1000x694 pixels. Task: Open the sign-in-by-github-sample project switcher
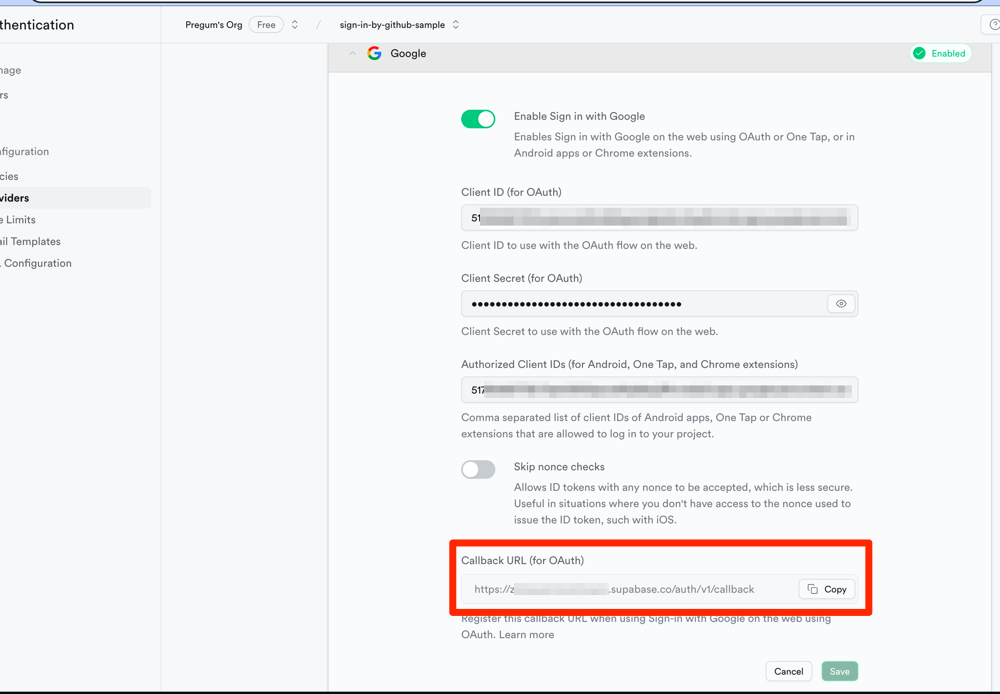[x=393, y=24]
